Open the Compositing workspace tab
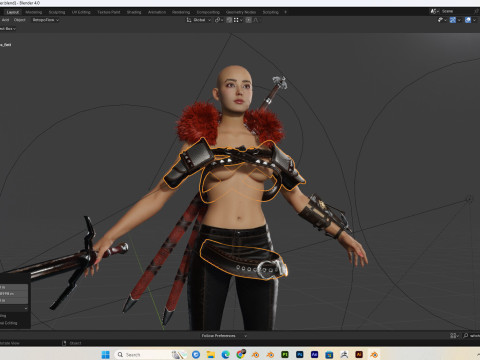Viewport: 480px width, 360px height. [208, 12]
